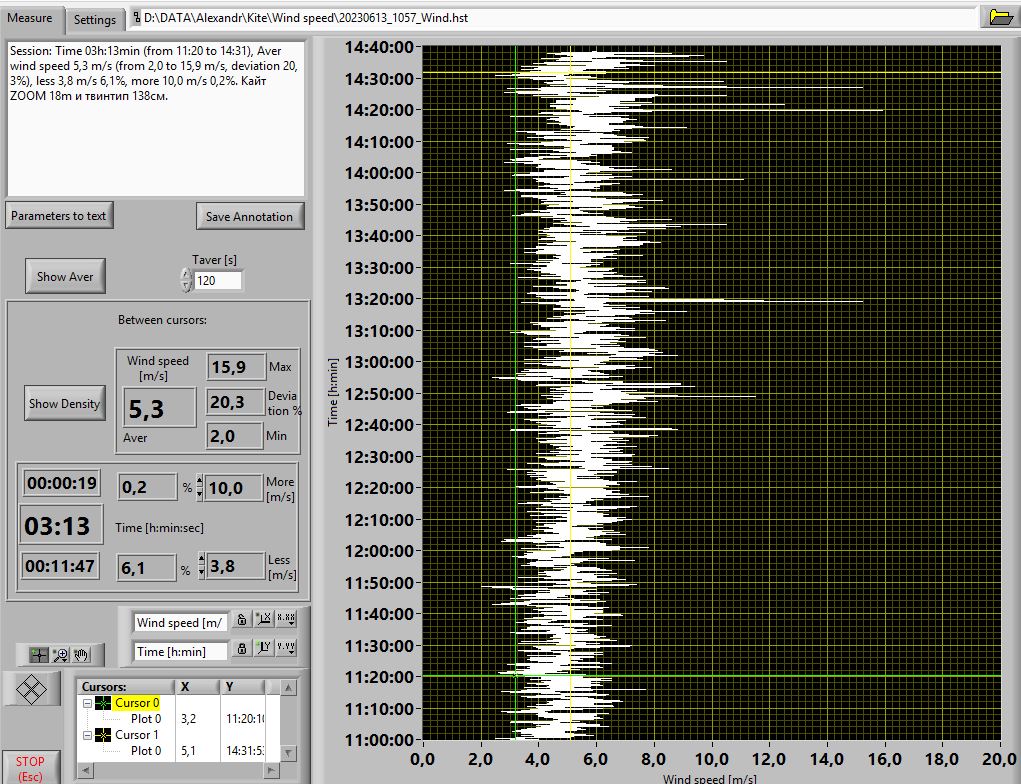Image resolution: width=1021 pixels, height=784 pixels.
Task: Autoscale the X axis once
Action: [264, 619]
